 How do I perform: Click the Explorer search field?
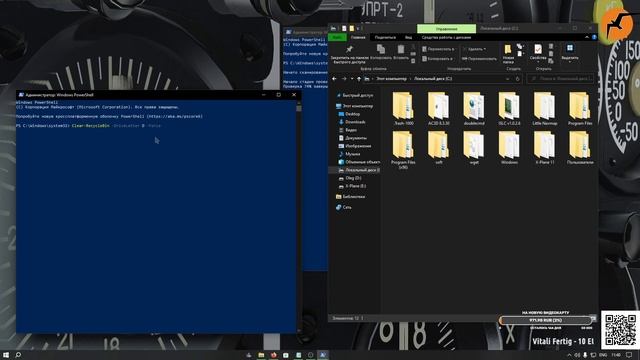click(560, 78)
